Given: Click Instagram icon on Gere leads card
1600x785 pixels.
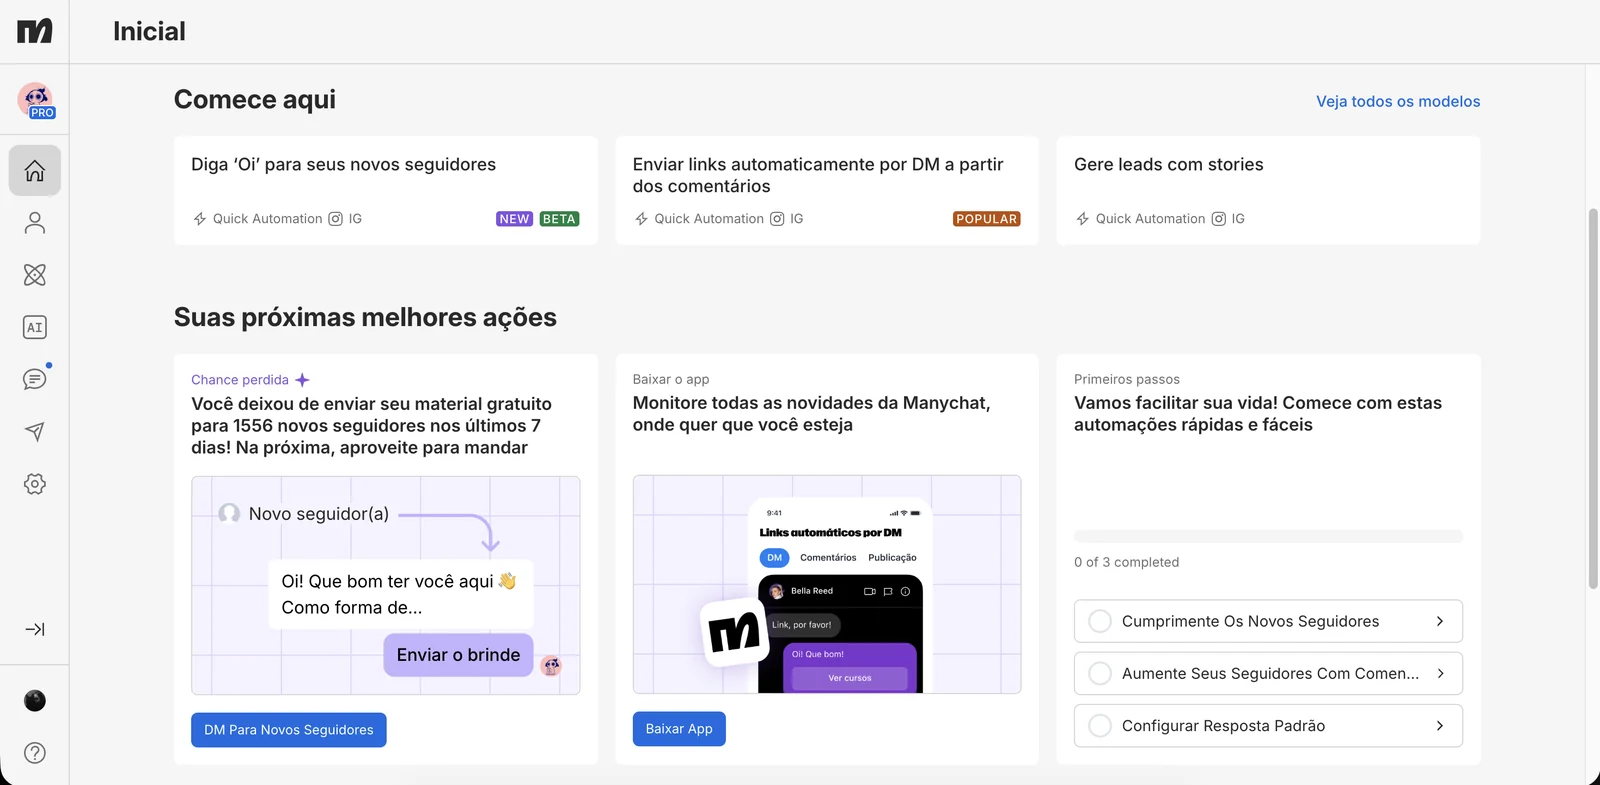Looking at the screenshot, I should [1219, 219].
